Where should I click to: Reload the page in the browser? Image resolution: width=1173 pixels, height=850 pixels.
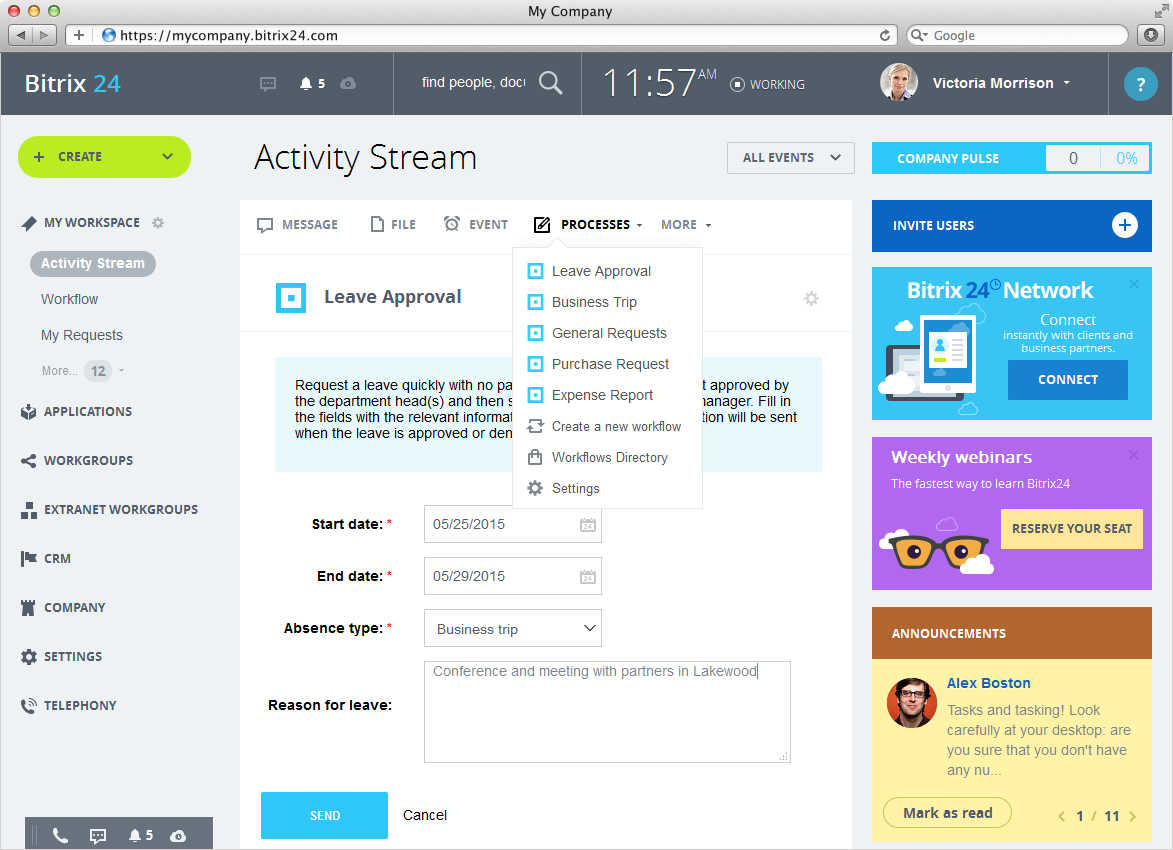pos(885,35)
